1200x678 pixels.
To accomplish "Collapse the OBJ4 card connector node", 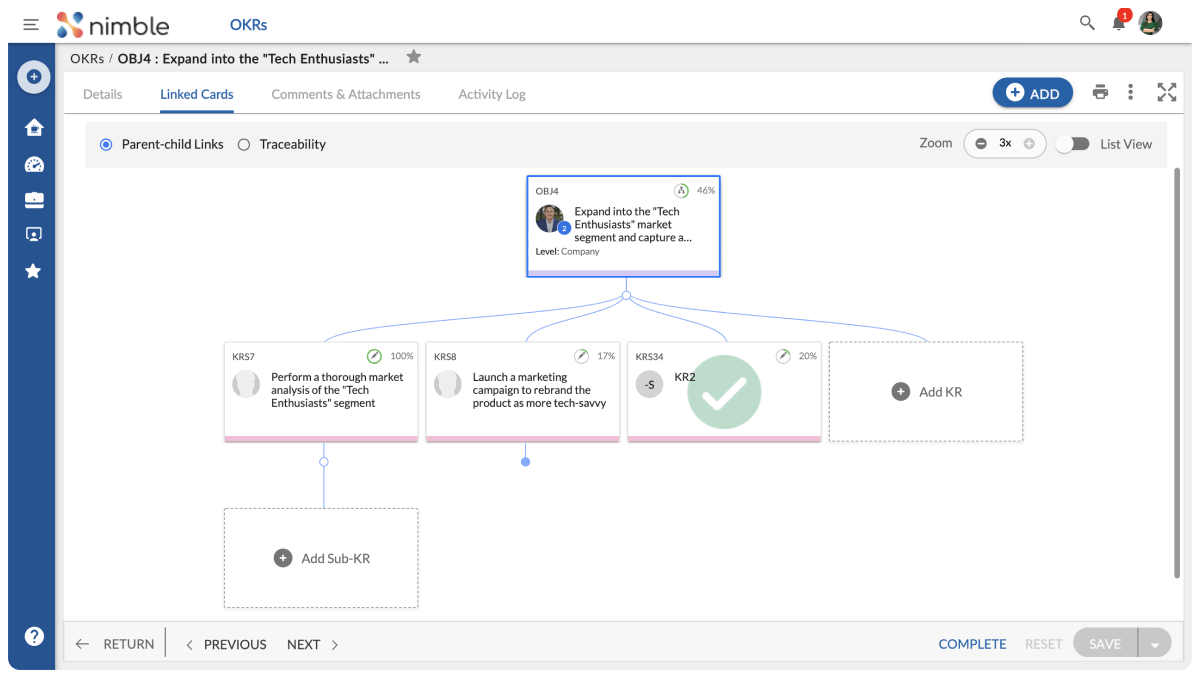I will coord(626,294).
